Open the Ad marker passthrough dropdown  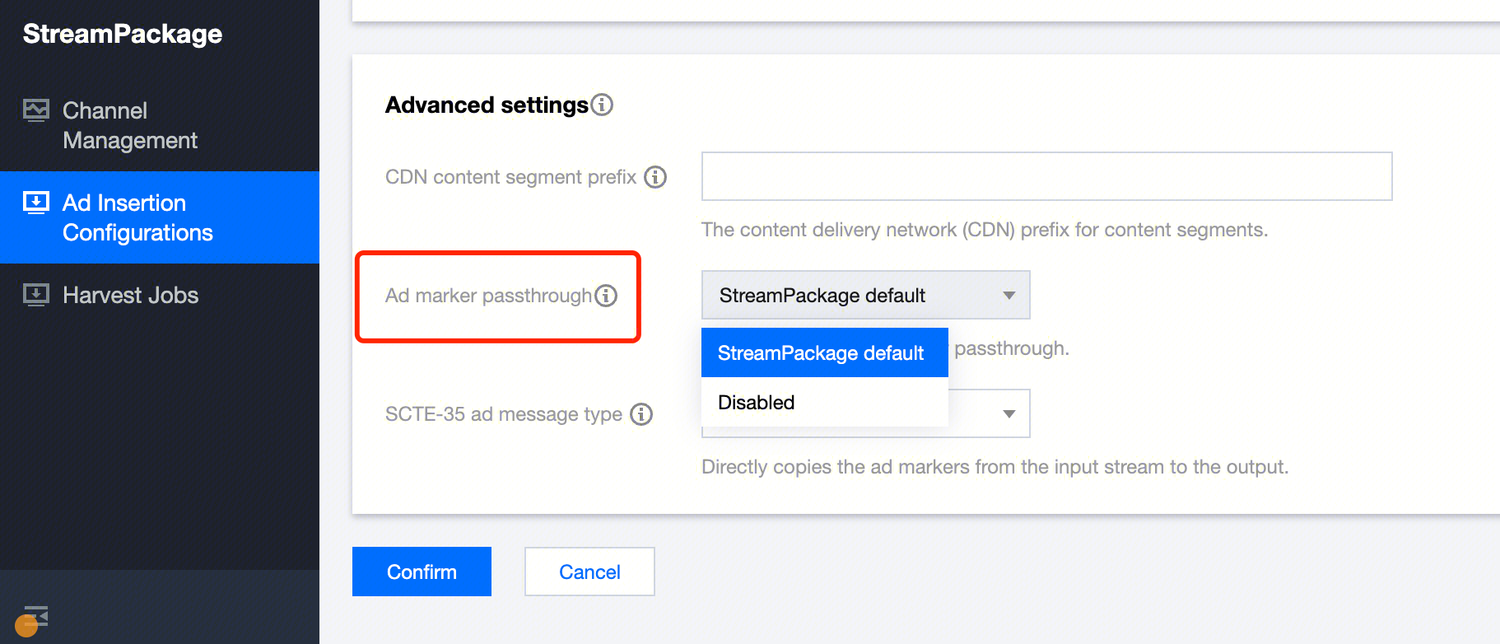click(x=865, y=296)
